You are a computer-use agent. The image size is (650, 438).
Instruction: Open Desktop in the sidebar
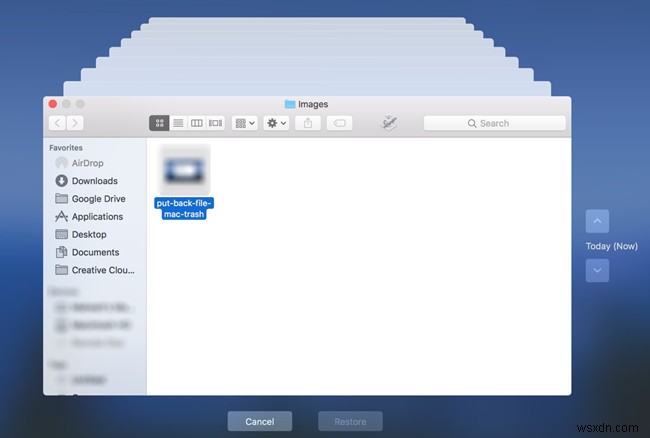pos(81,234)
